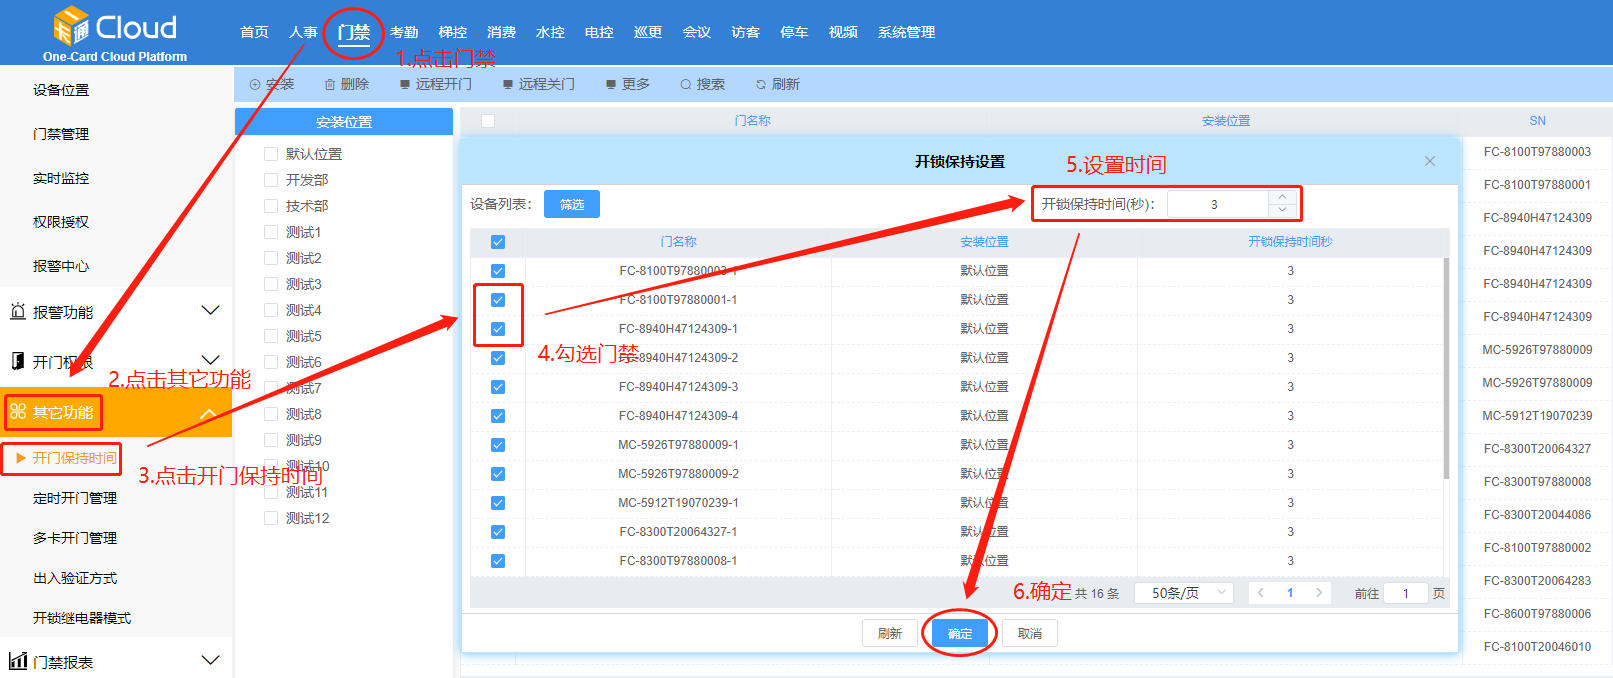Image resolution: width=1613 pixels, height=678 pixels.
Task: Select 定时开门管理 in the sidebar
Action: click(75, 498)
